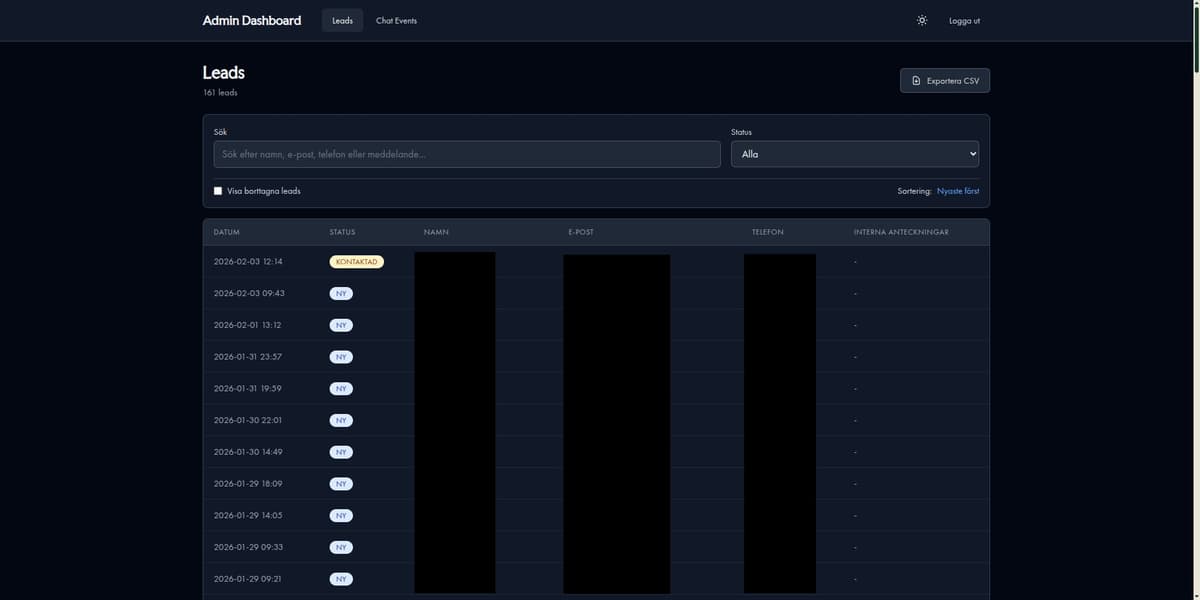
Task: Enable Visa borttagna leads checkbox
Action: (x=218, y=191)
